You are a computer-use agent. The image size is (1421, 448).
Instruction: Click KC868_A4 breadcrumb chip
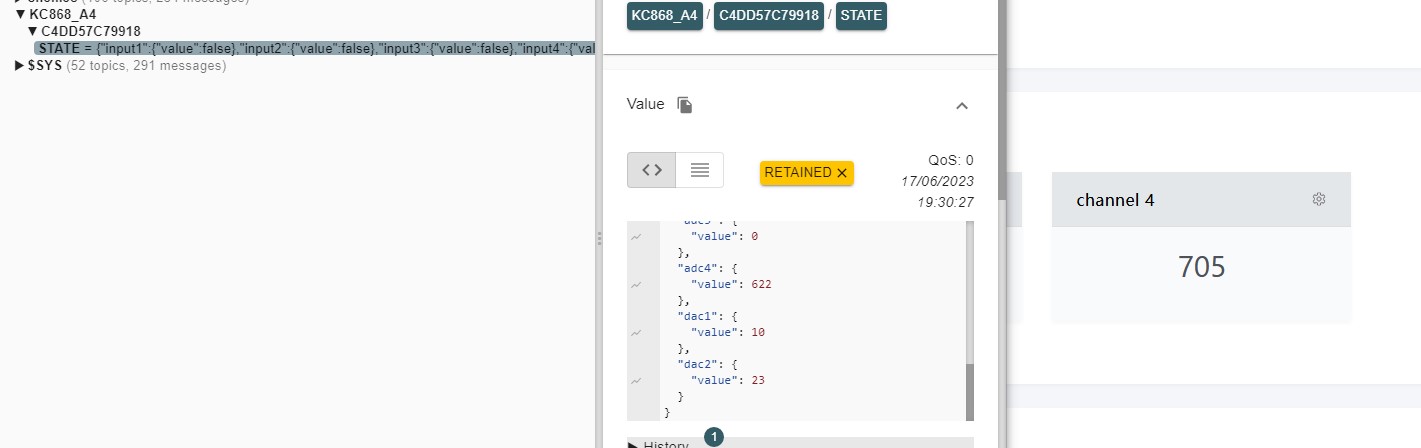(664, 16)
